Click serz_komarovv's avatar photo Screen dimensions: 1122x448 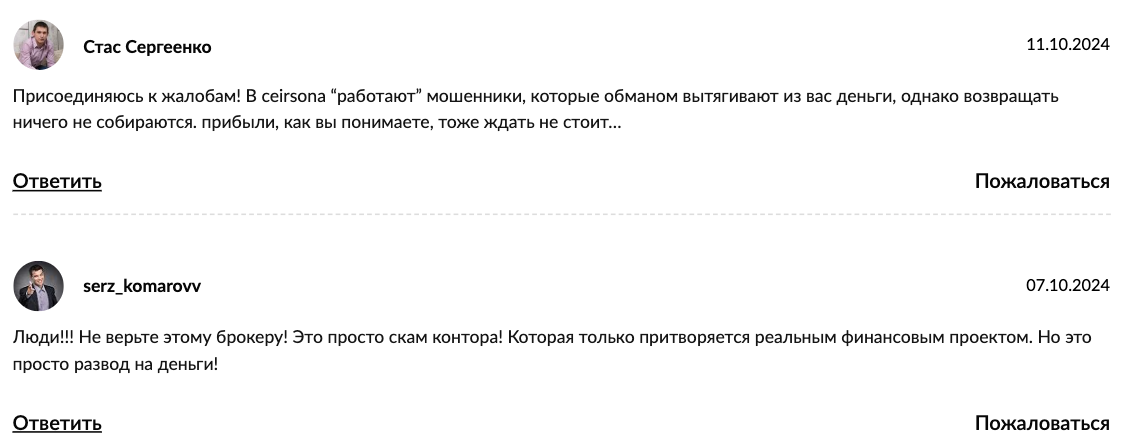coord(39,286)
